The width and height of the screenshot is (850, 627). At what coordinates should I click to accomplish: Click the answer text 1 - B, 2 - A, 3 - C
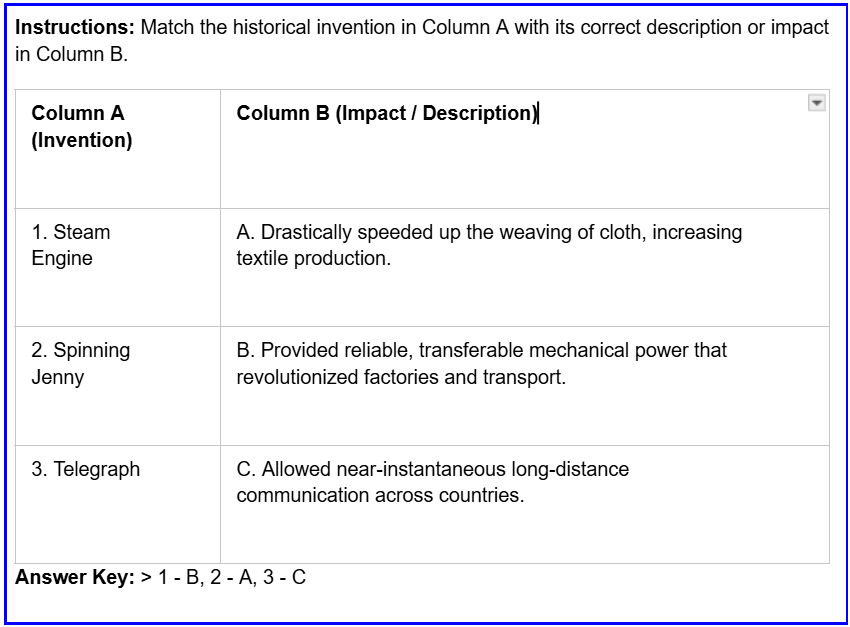tap(231, 577)
